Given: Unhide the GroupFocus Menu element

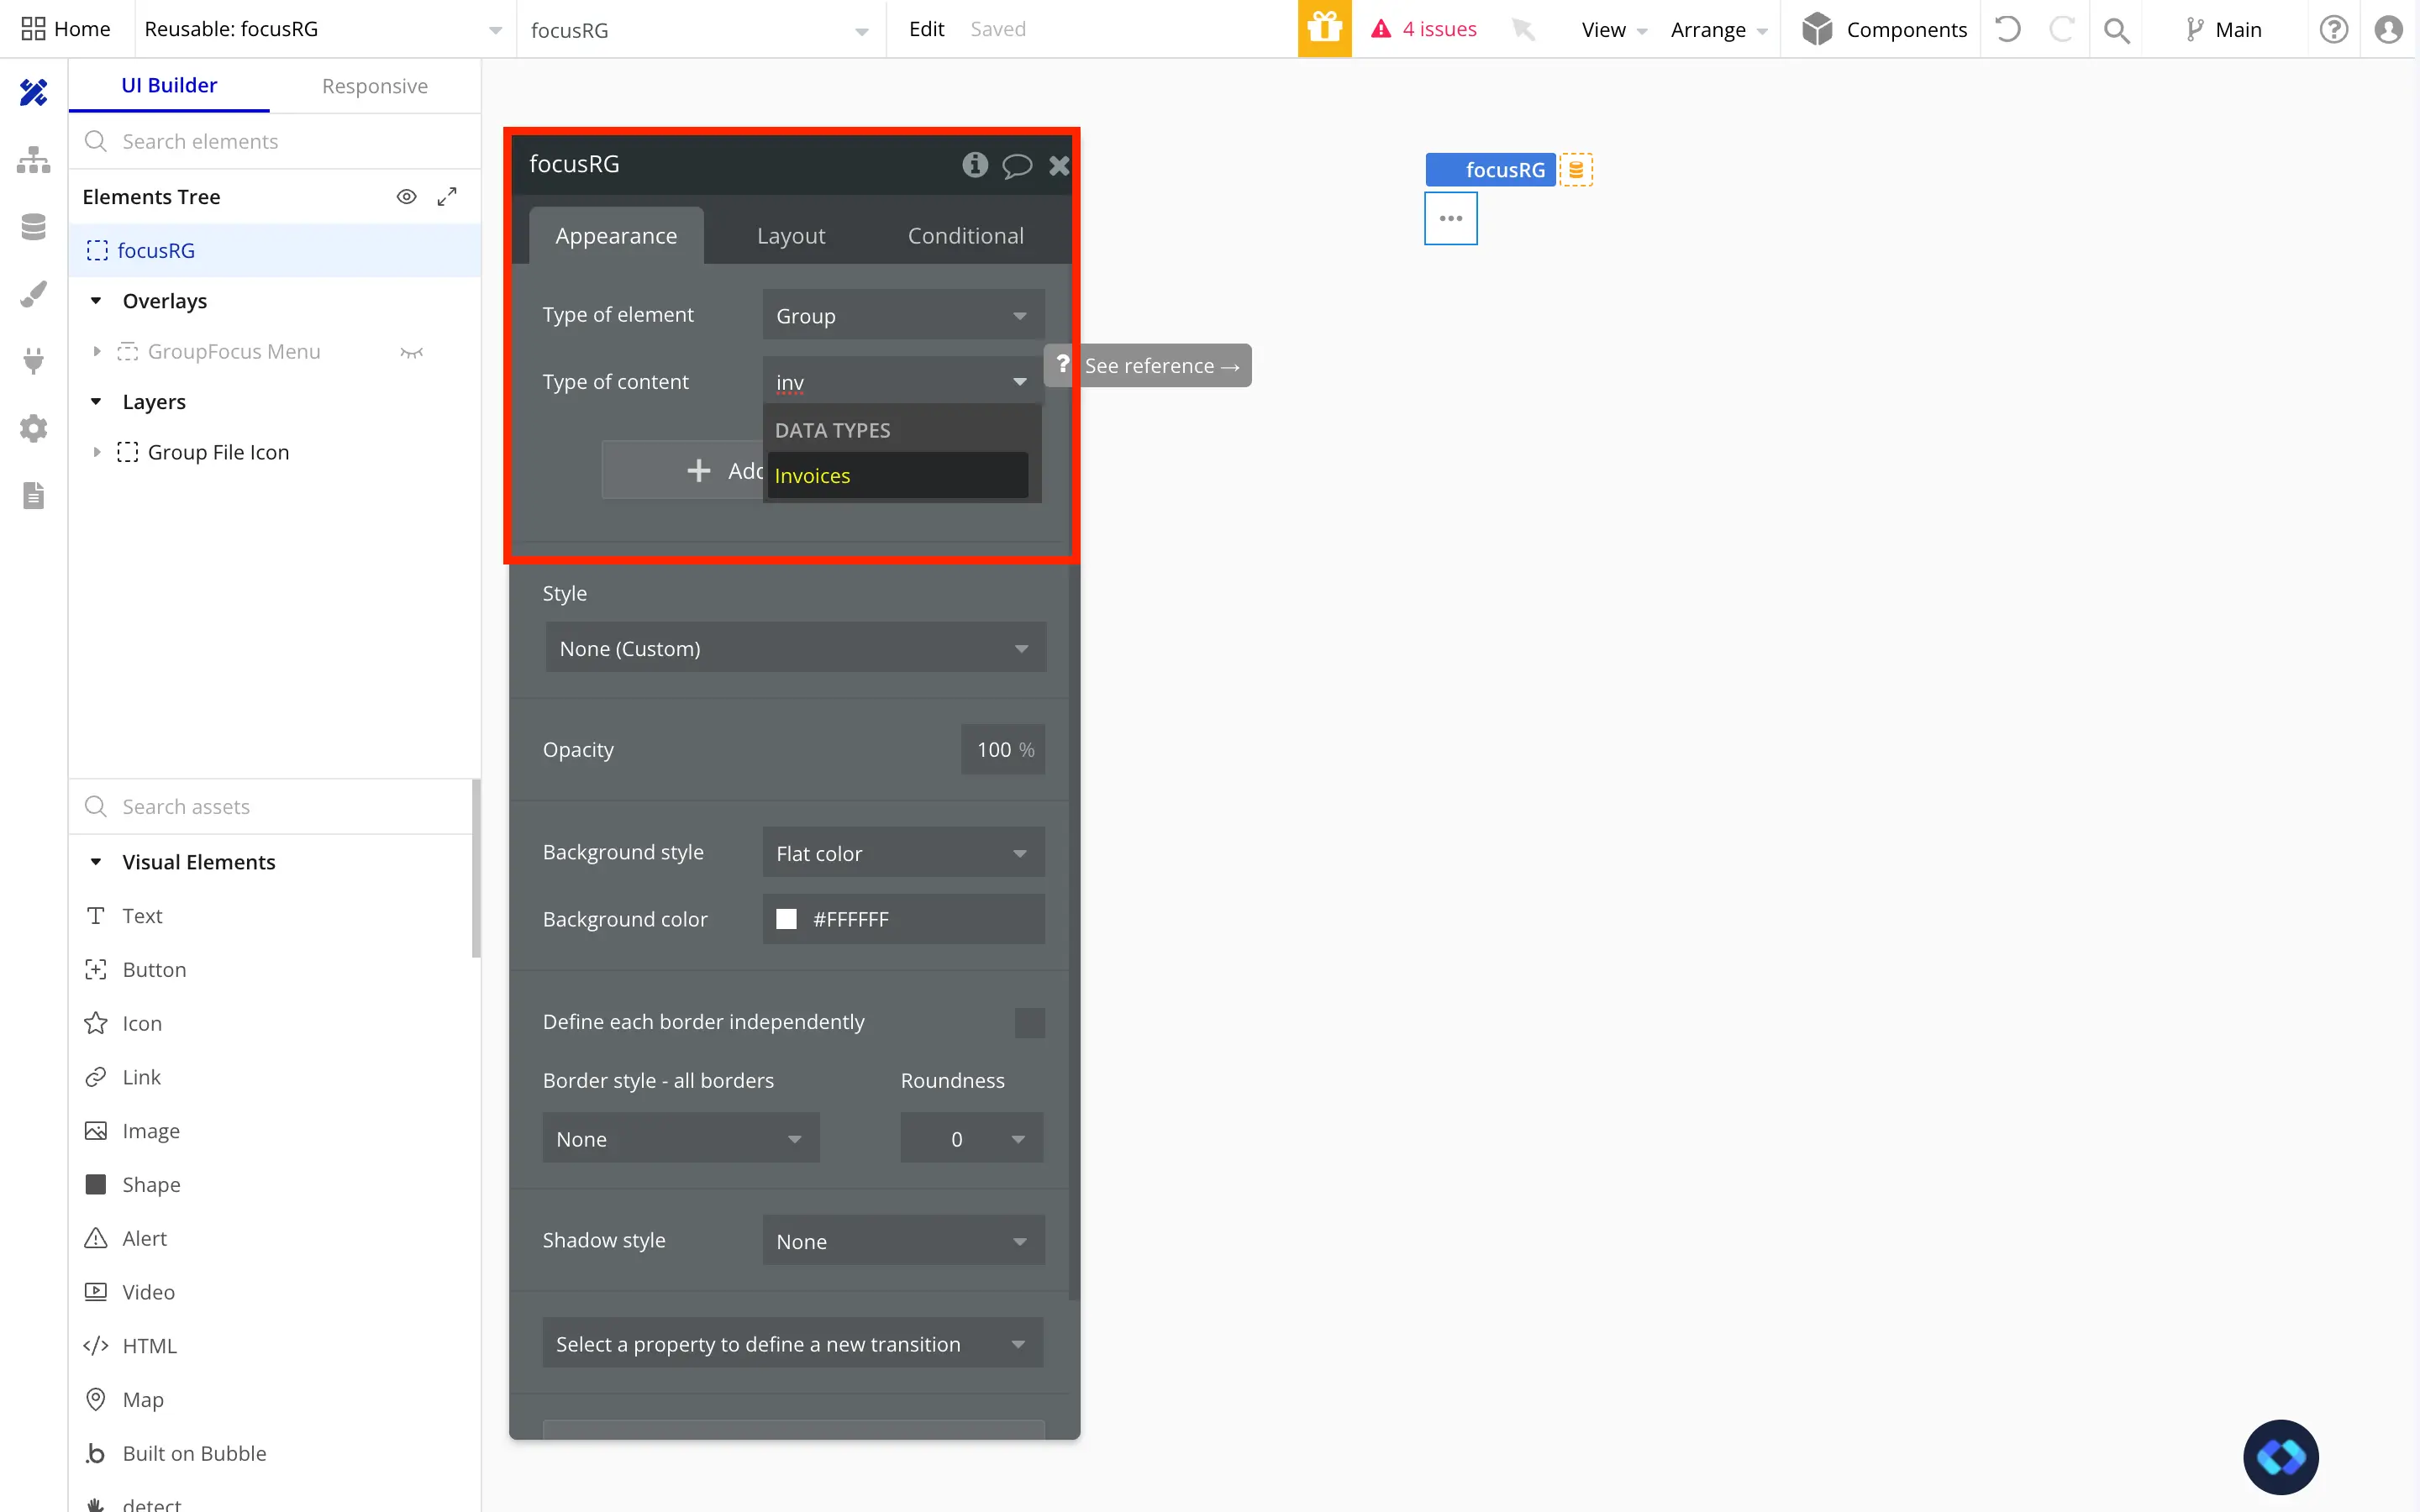Looking at the screenshot, I should [x=411, y=352].
